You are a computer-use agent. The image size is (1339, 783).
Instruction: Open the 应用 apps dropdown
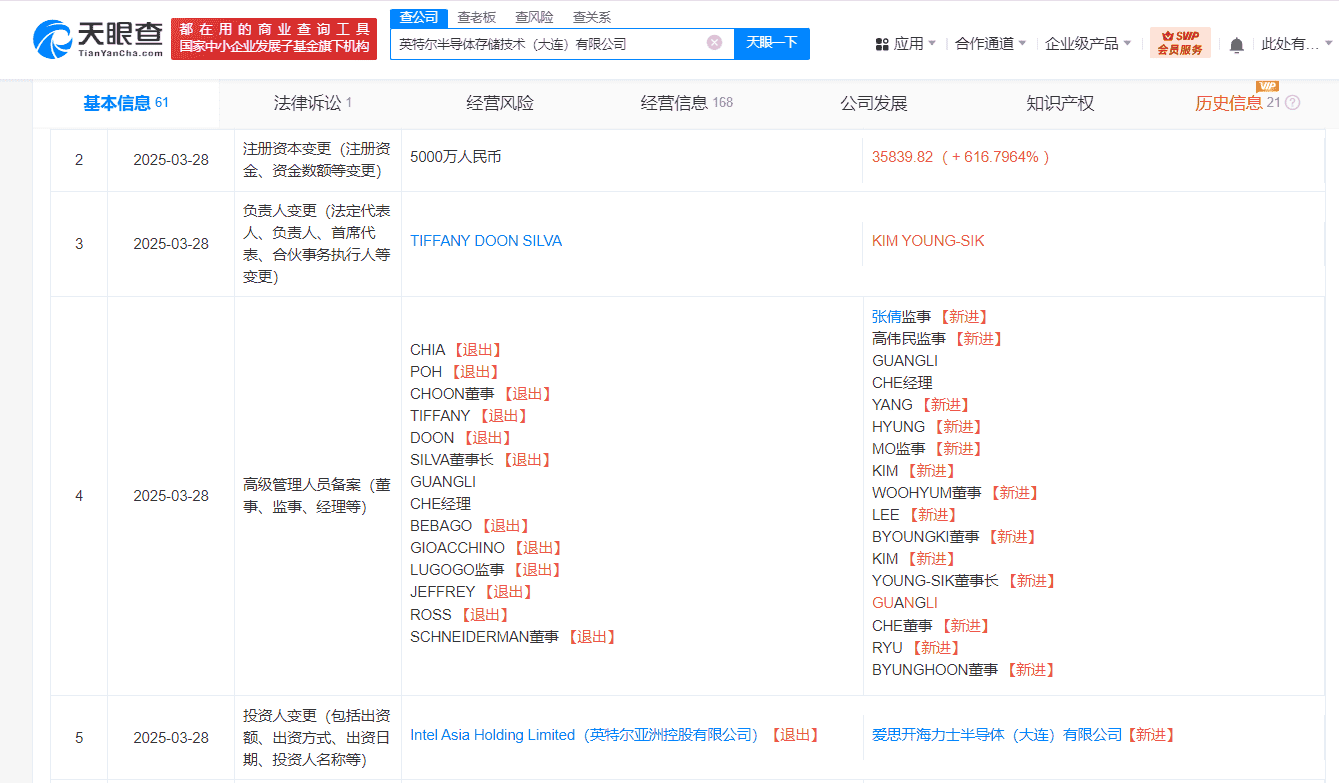(x=905, y=44)
